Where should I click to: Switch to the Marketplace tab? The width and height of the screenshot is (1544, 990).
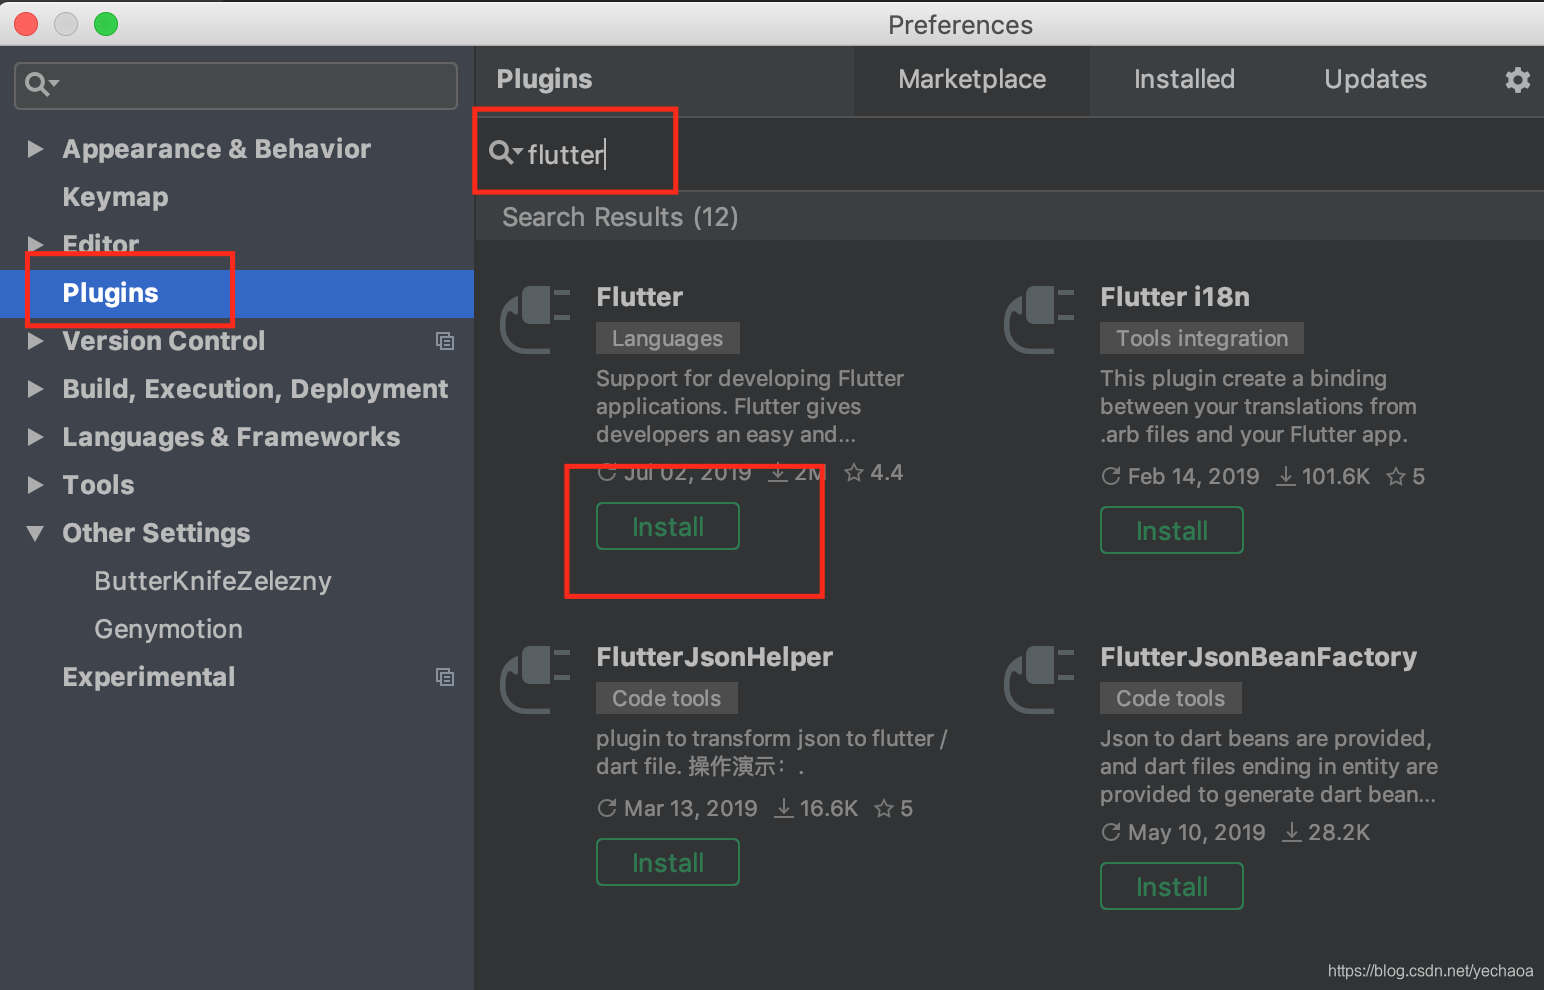pyautogui.click(x=972, y=79)
